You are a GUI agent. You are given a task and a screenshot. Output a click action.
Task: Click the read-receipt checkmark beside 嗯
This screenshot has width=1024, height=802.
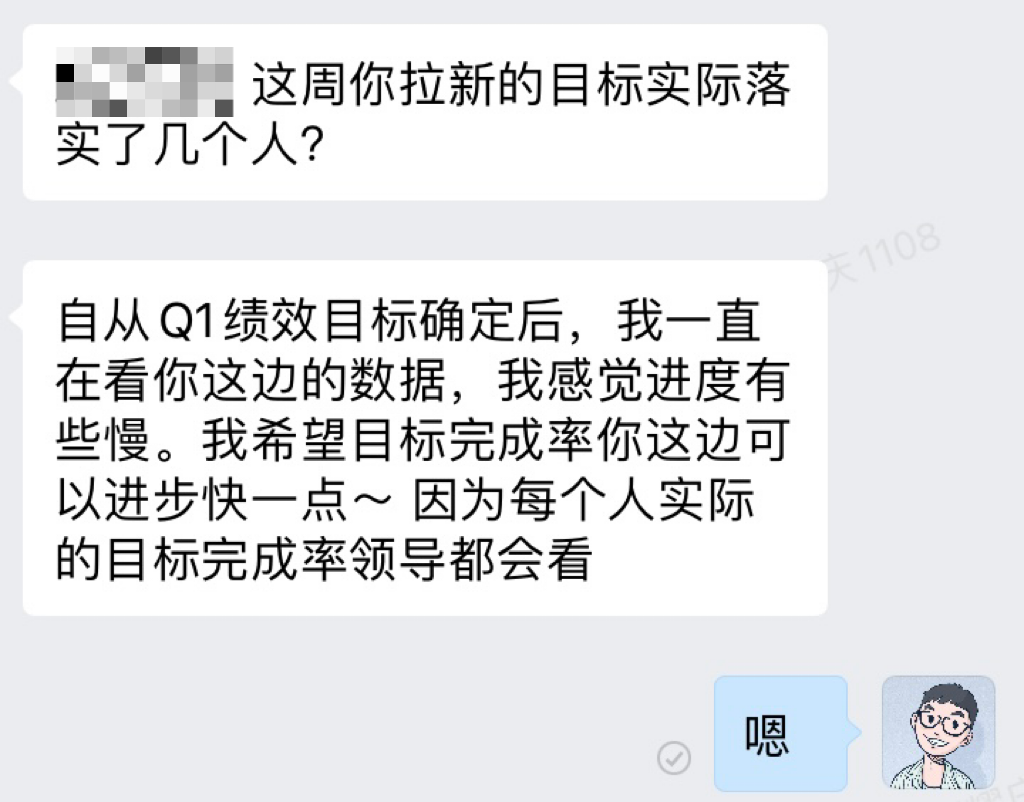pyautogui.click(x=673, y=758)
